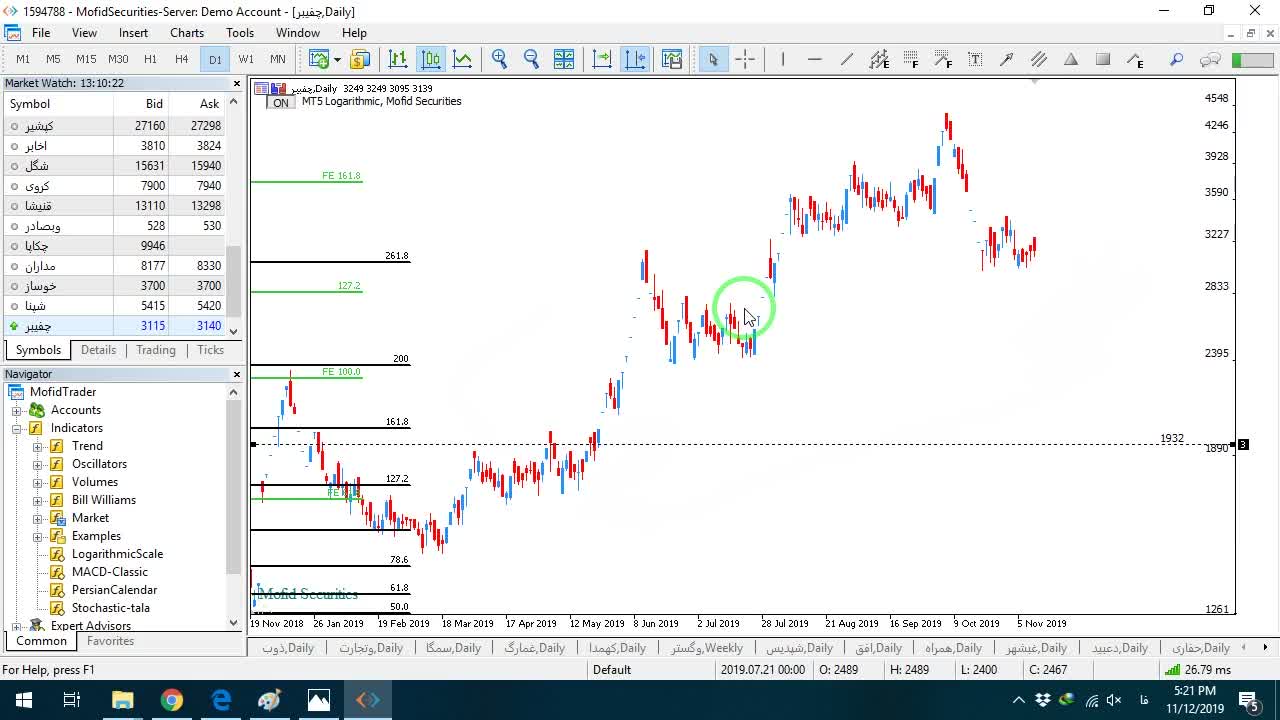1280x720 pixels.
Task: Set timeframe to M1
Action: (23, 59)
